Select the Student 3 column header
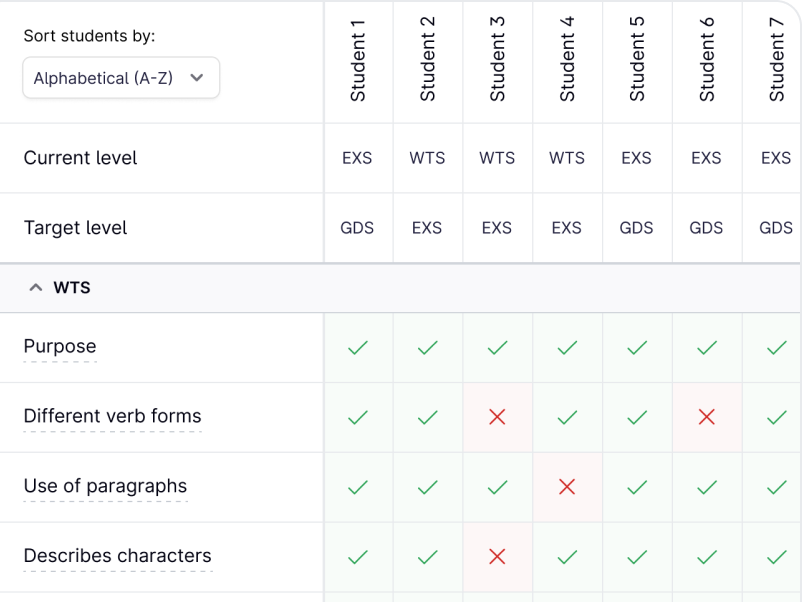Image resolution: width=802 pixels, height=602 pixels. pyautogui.click(x=497, y=60)
